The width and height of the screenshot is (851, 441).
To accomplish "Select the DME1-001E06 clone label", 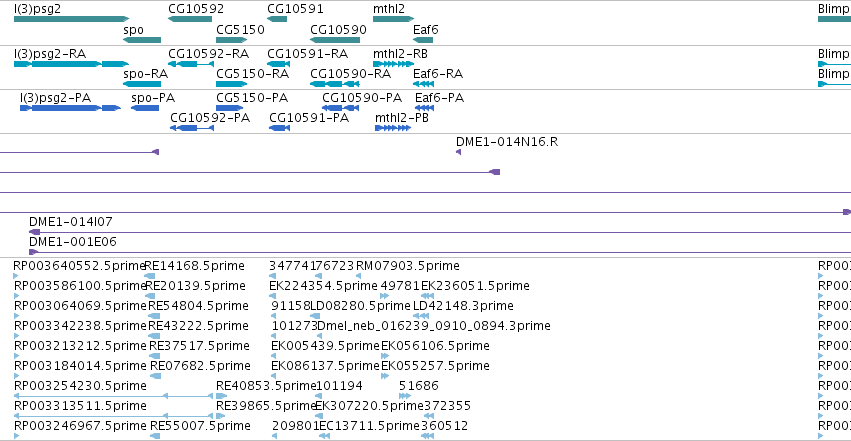I will coord(73,241).
